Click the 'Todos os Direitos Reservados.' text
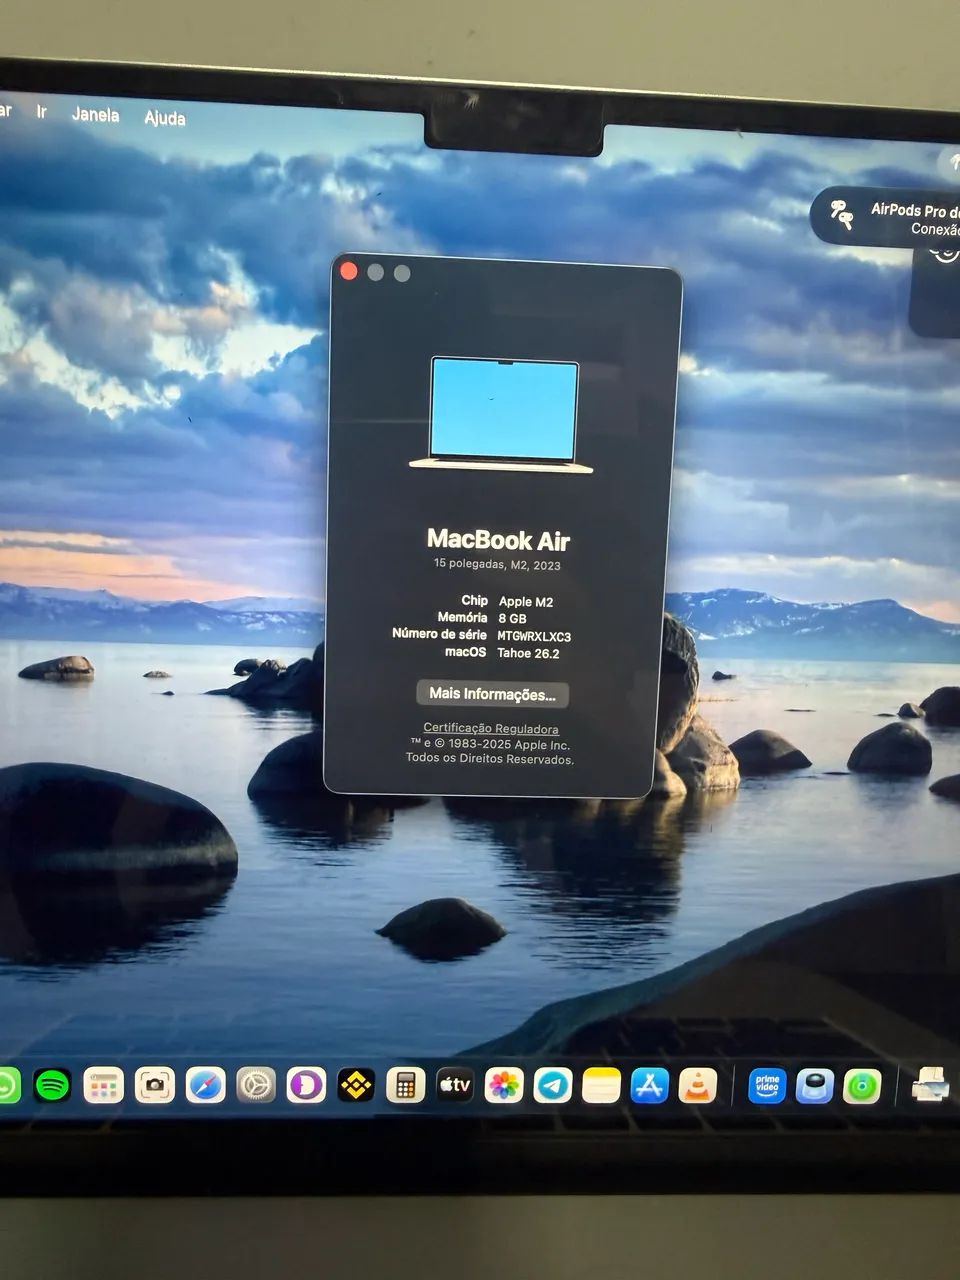The height and width of the screenshot is (1280, 960). [490, 759]
